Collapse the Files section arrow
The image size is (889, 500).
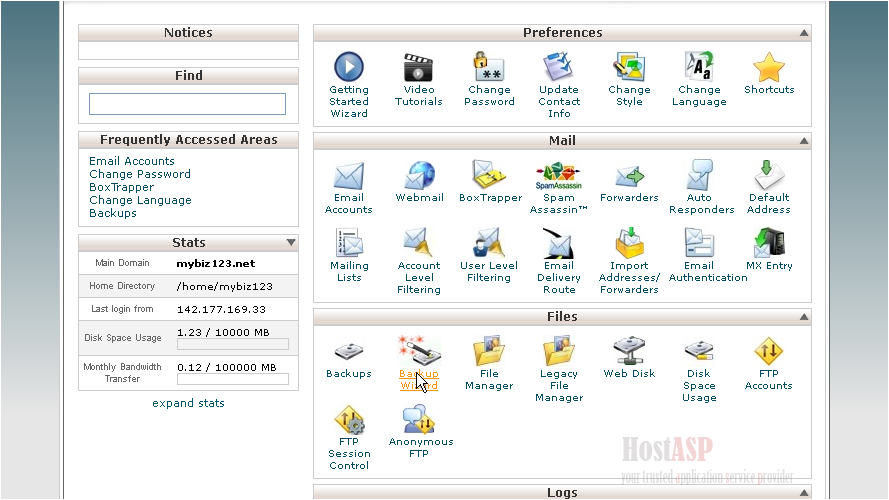(x=803, y=317)
